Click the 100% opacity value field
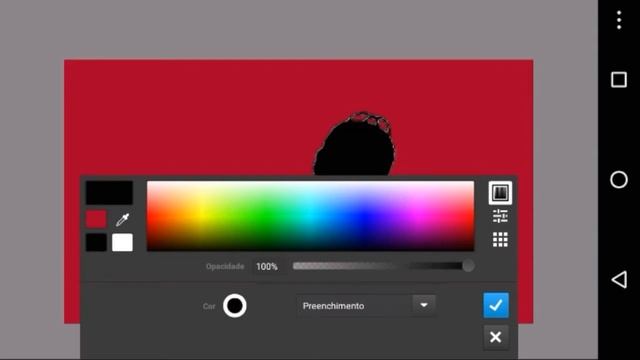640x360 pixels. 267,267
